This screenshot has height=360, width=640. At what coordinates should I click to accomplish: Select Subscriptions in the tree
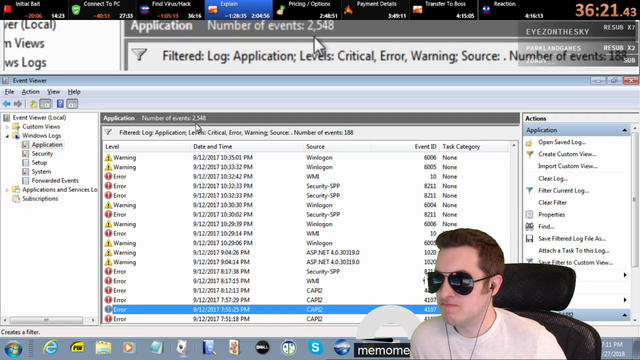[40, 199]
